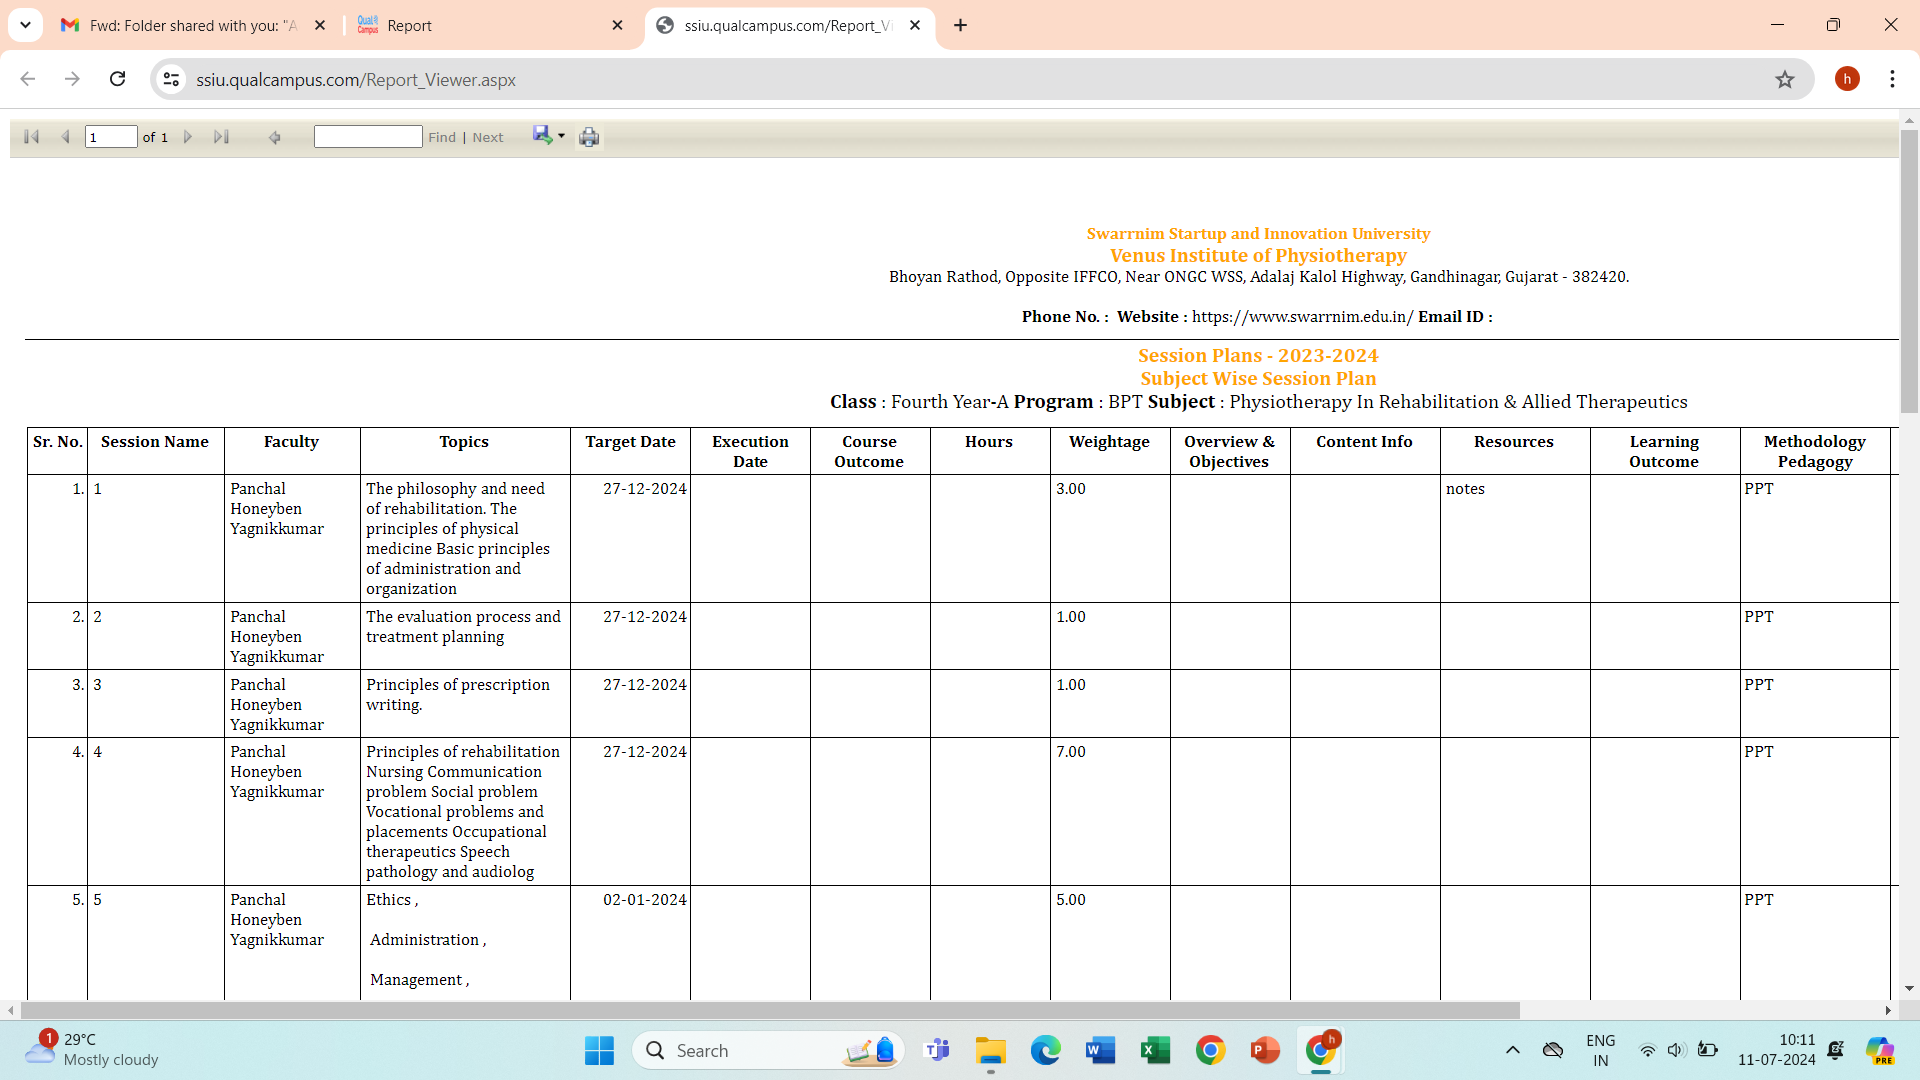Click the 'Subject Wise Session Plan' title

point(1258,379)
